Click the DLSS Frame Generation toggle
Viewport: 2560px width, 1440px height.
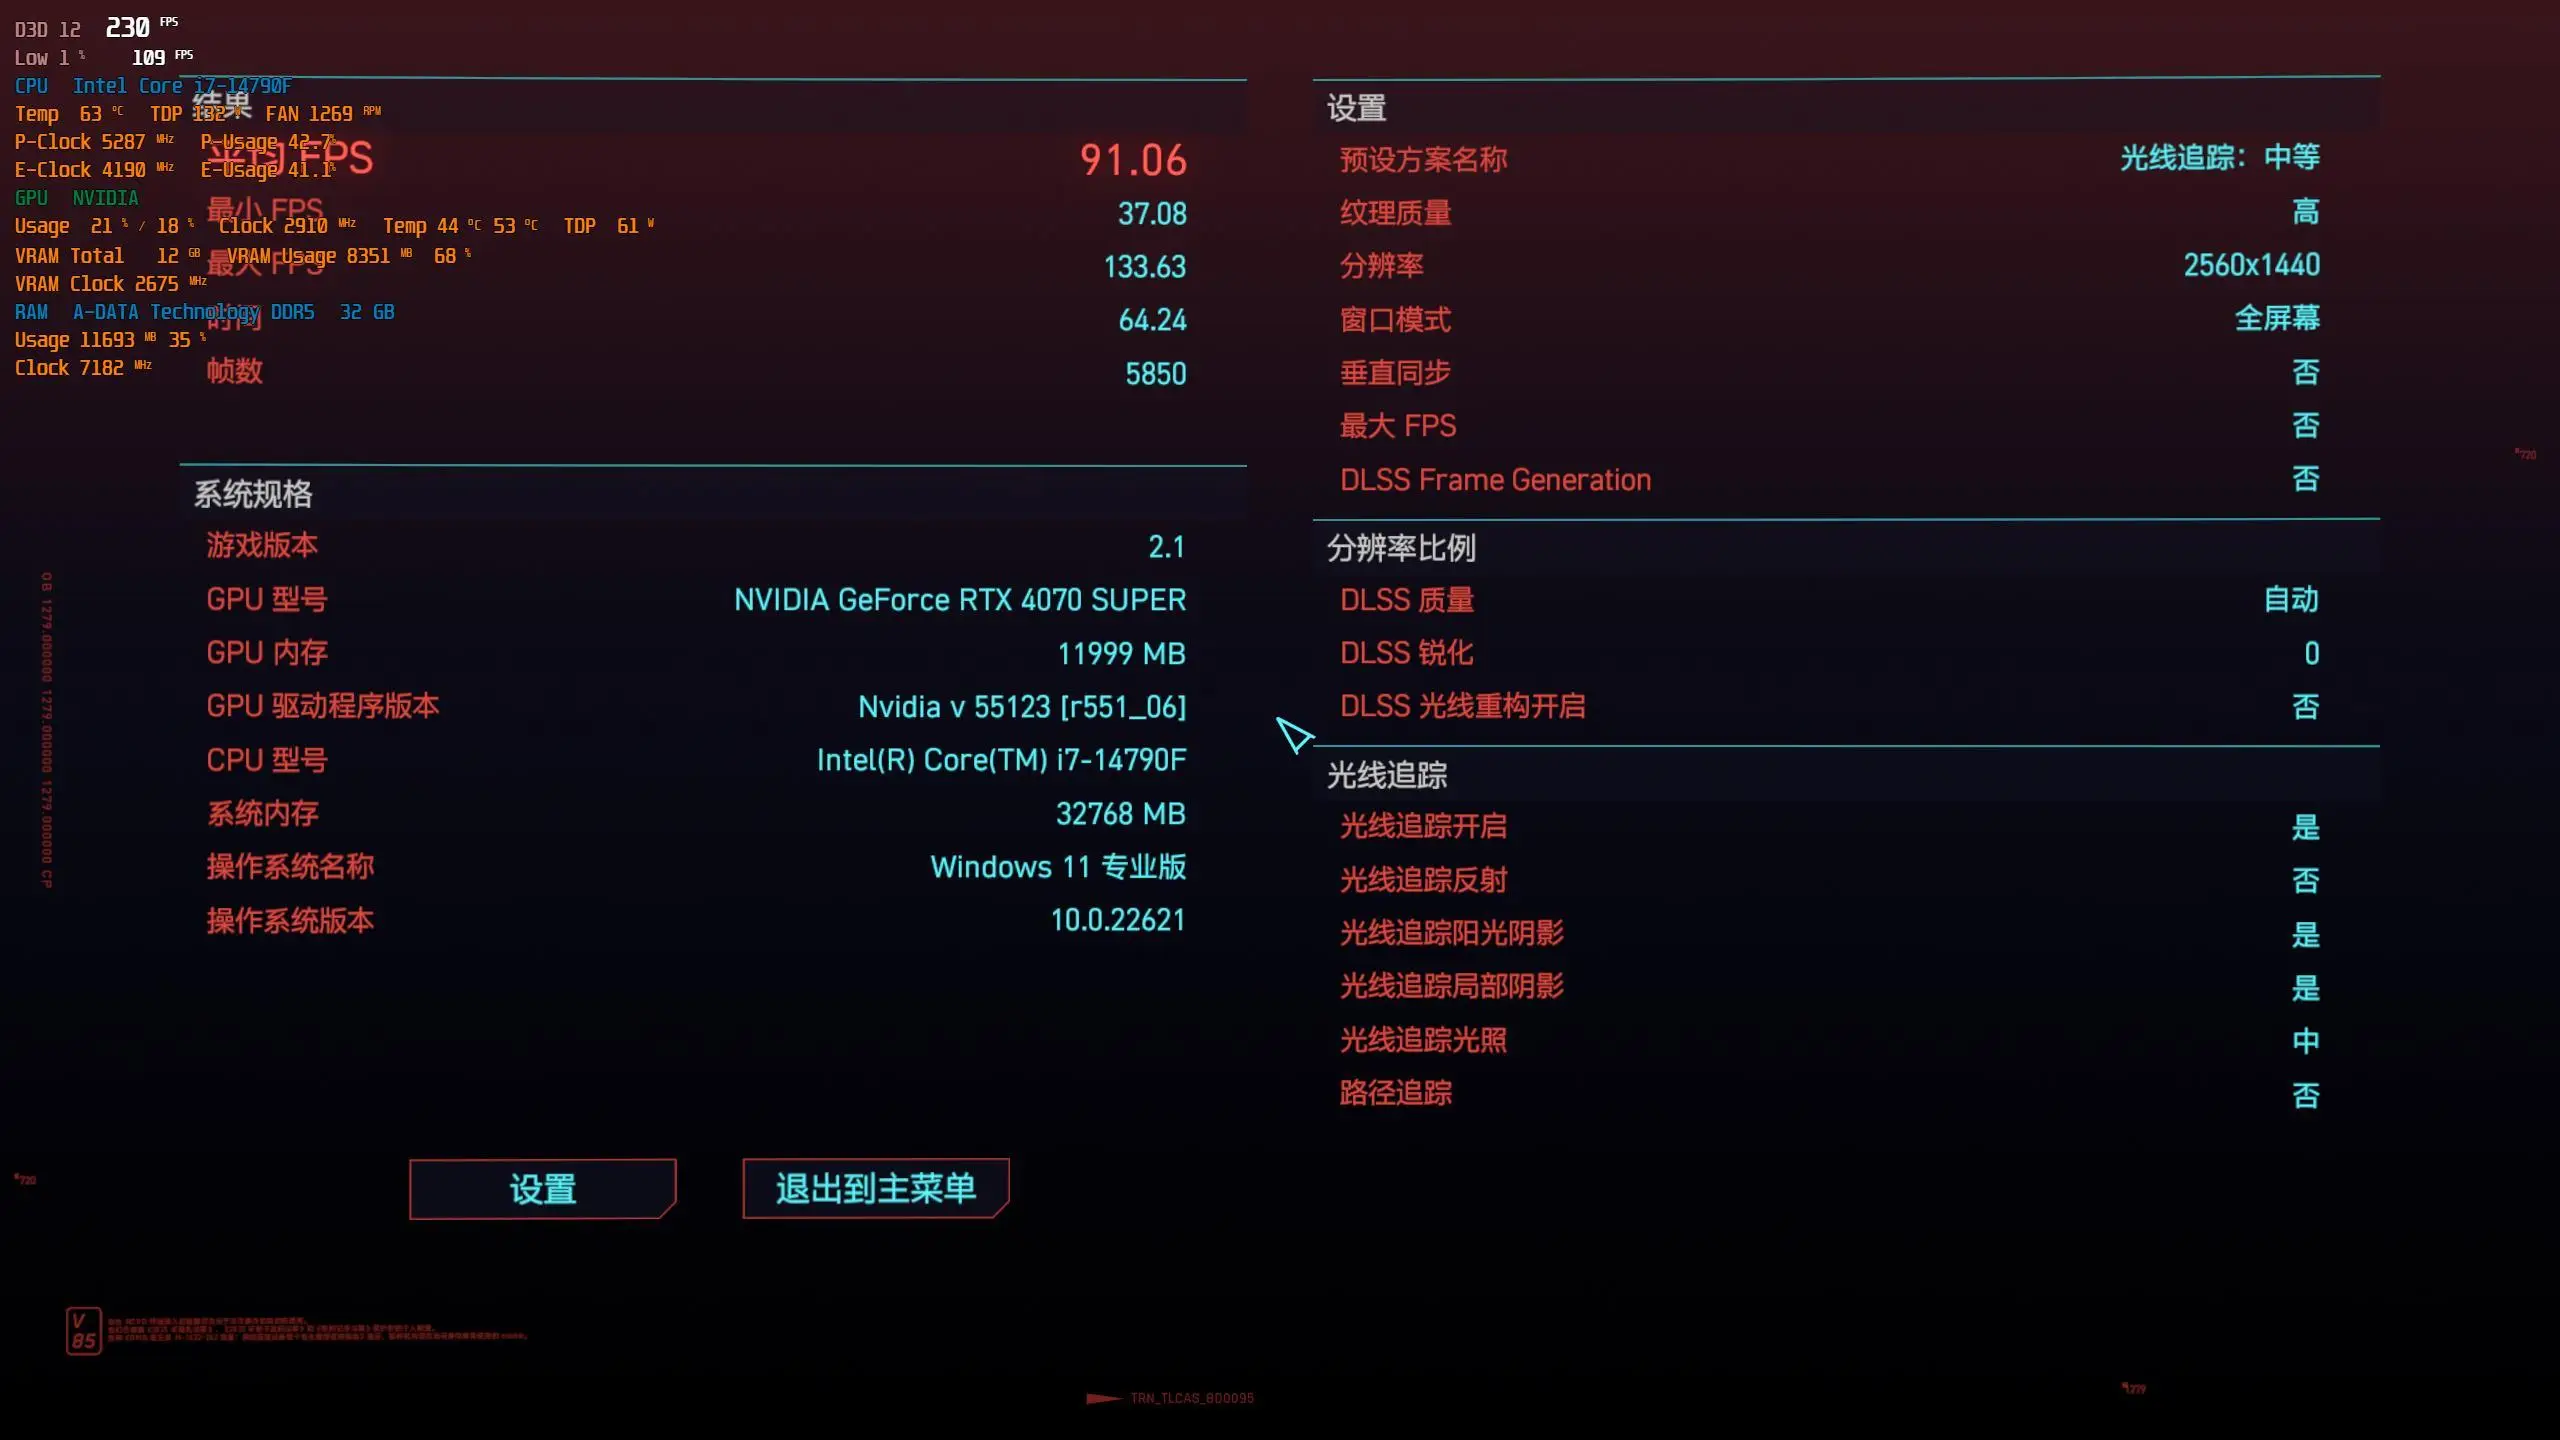pyautogui.click(x=2307, y=480)
